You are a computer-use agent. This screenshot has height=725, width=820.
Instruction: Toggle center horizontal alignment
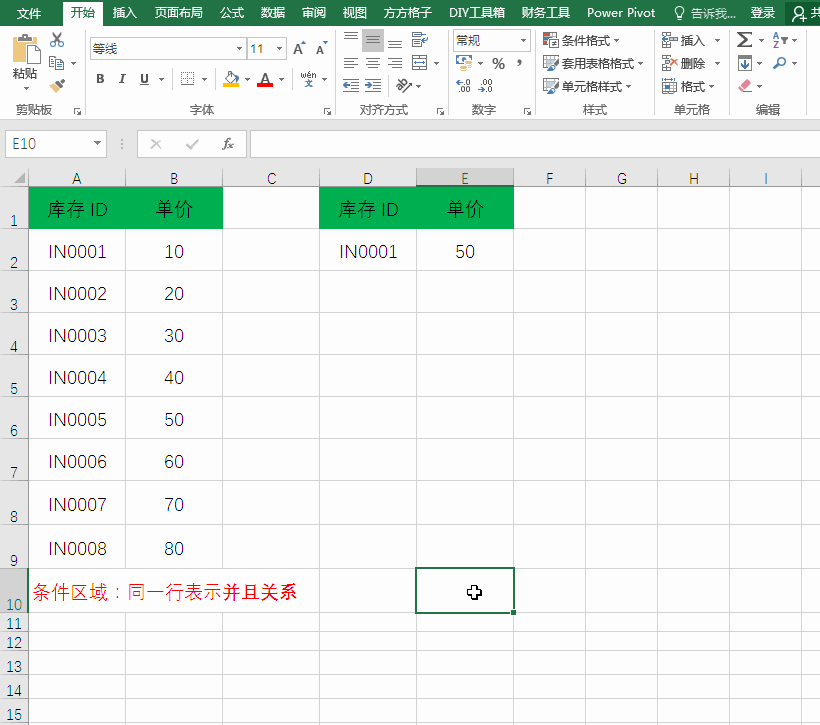point(373,63)
